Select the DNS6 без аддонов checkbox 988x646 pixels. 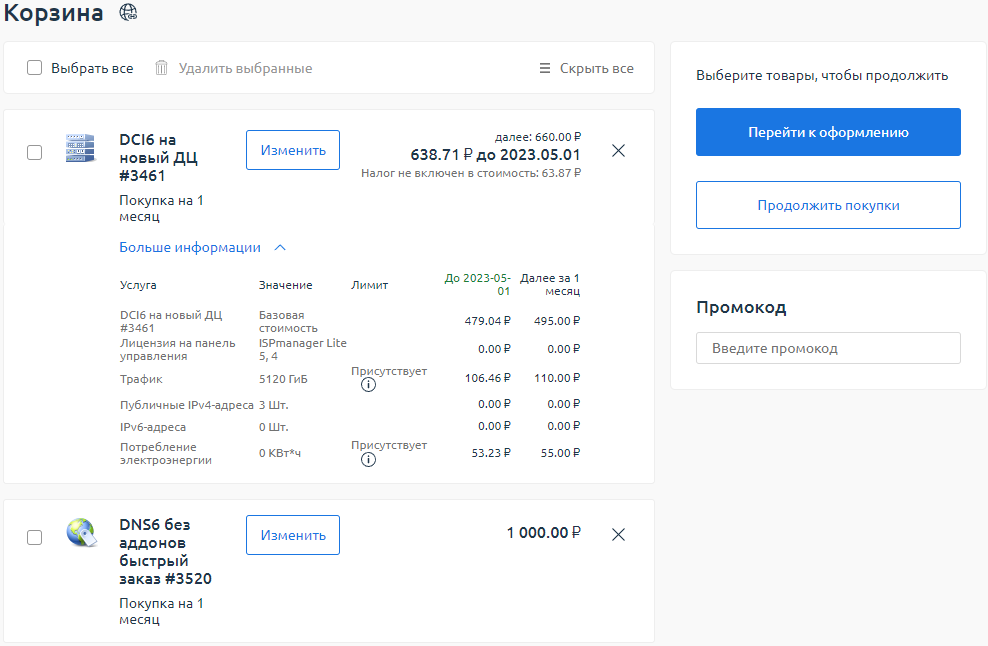tap(35, 537)
